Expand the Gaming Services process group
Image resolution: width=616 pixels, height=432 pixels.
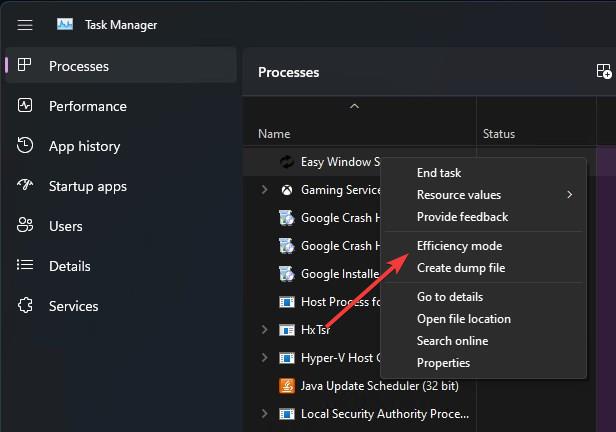(x=264, y=189)
